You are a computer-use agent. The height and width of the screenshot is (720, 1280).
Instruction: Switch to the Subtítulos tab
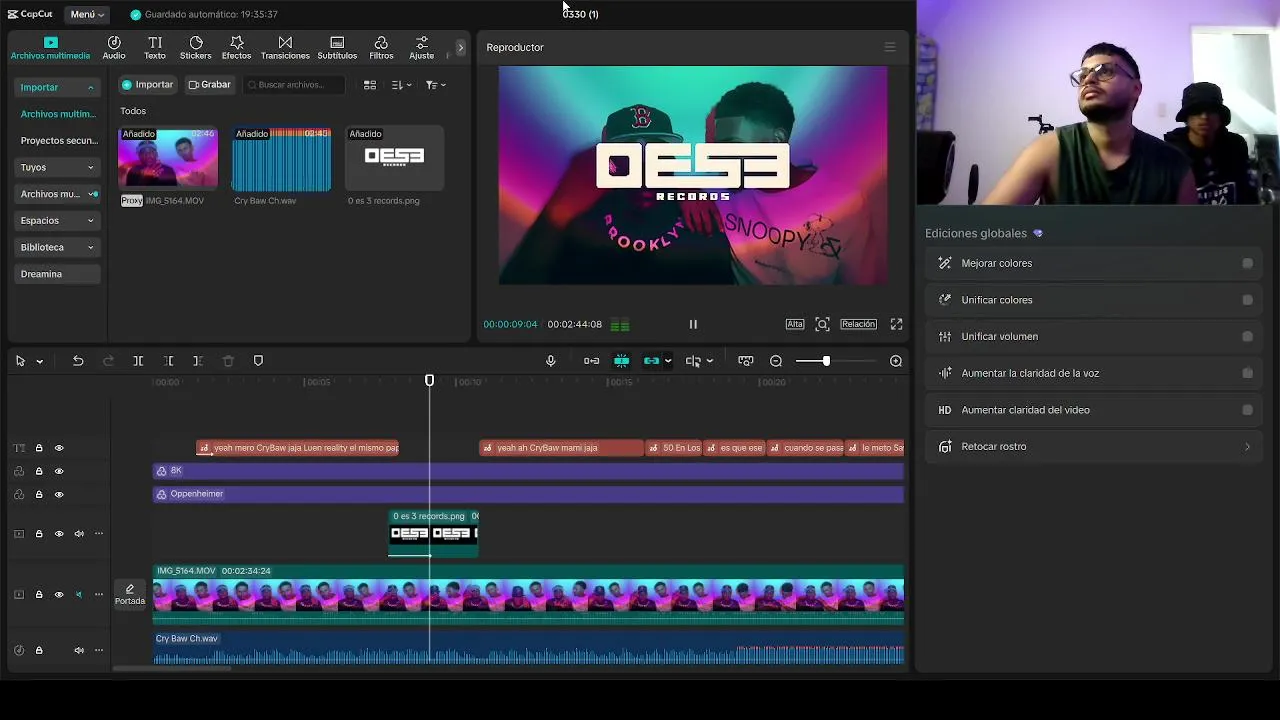coord(337,47)
